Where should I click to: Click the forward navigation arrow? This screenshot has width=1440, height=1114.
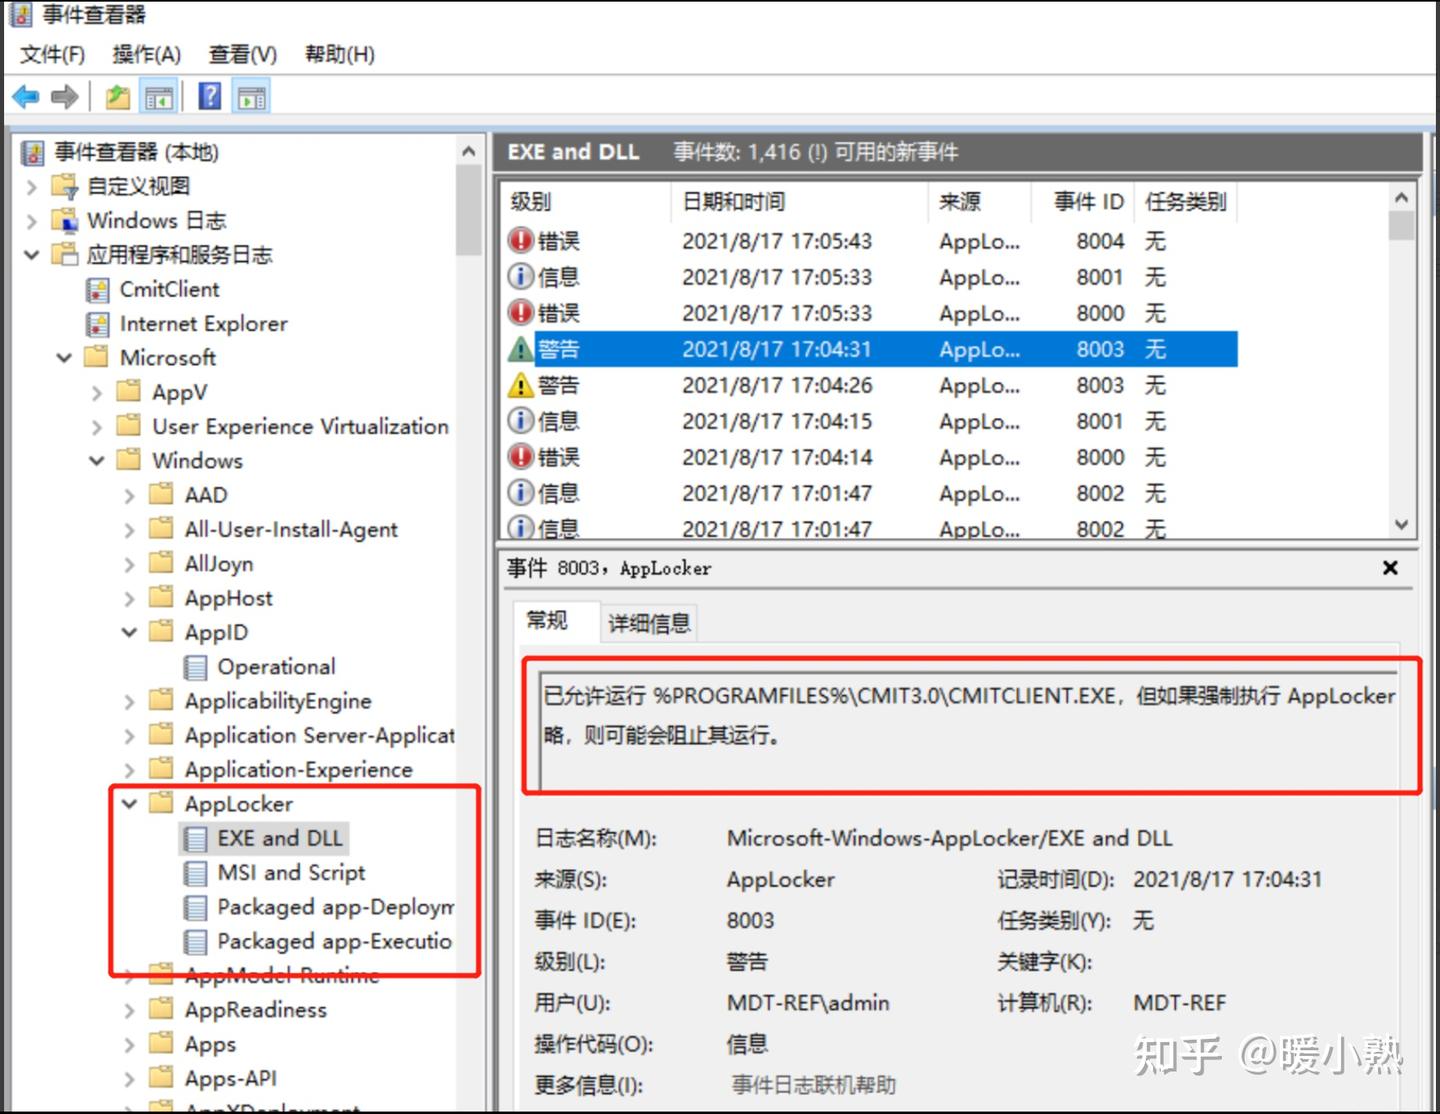[x=63, y=95]
